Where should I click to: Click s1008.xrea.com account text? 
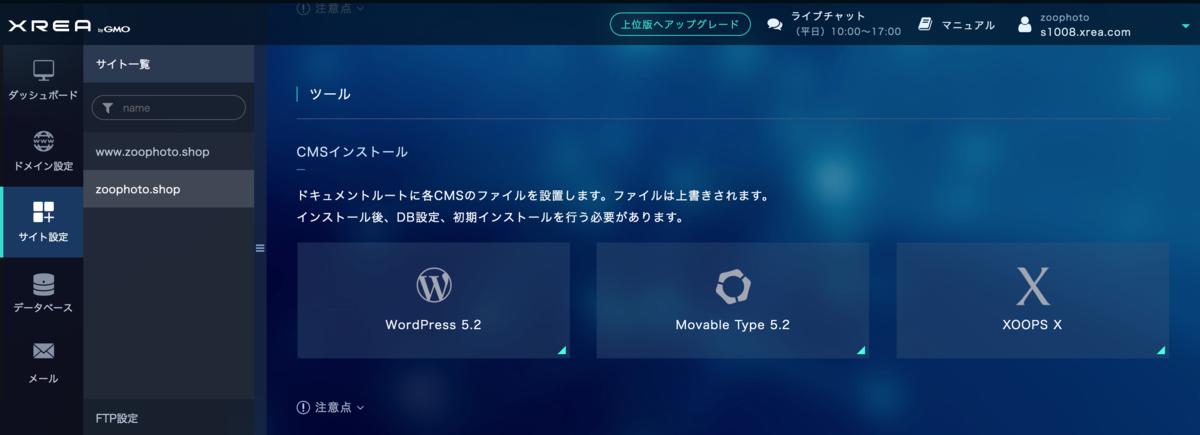(1085, 32)
